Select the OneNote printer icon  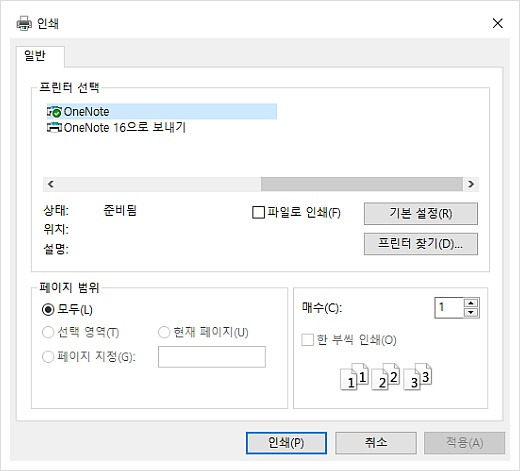tap(54, 112)
